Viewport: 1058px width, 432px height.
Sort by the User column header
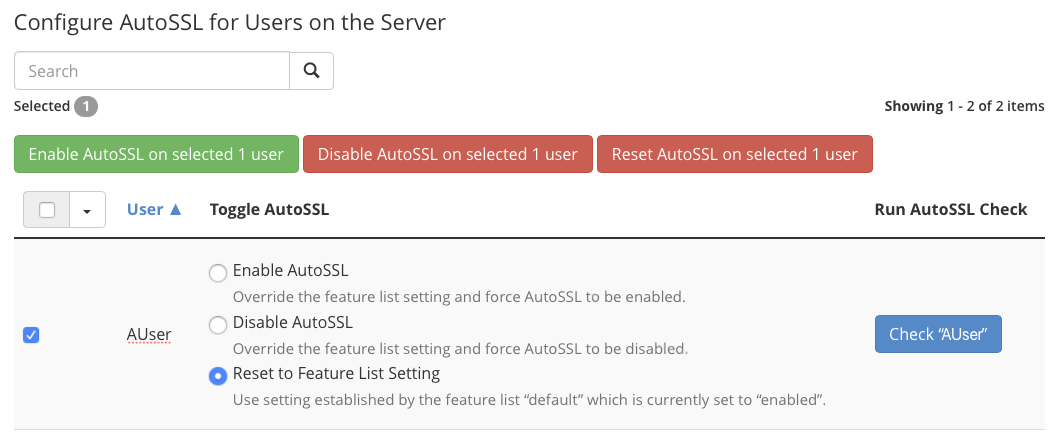click(x=145, y=210)
